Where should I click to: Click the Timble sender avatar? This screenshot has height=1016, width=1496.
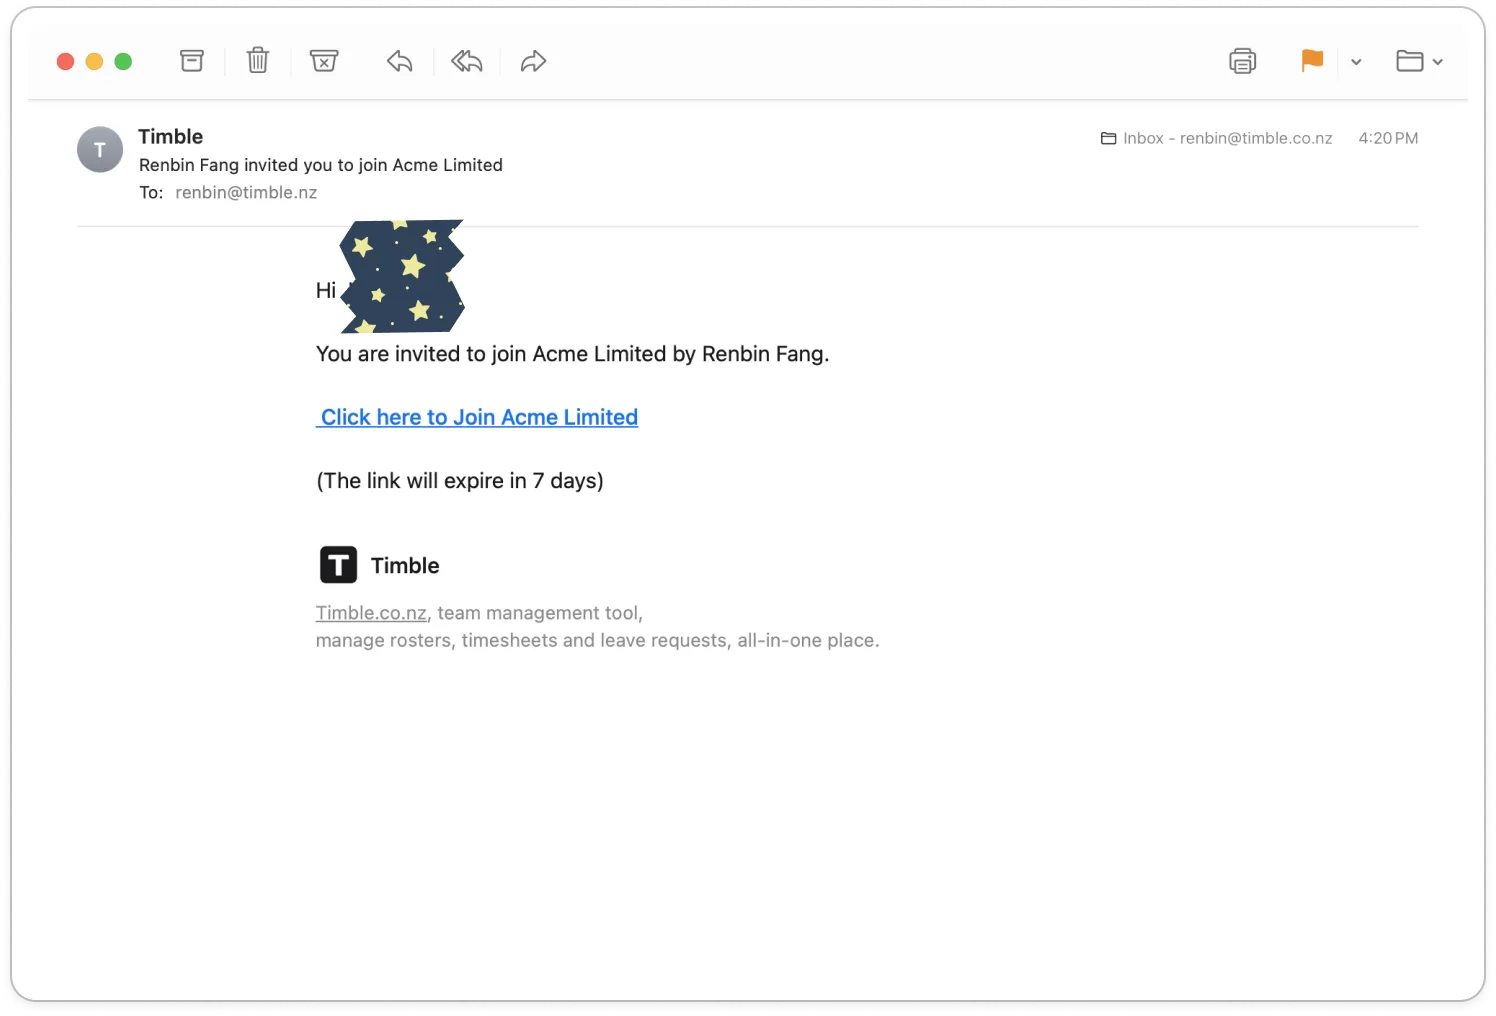[x=100, y=150]
